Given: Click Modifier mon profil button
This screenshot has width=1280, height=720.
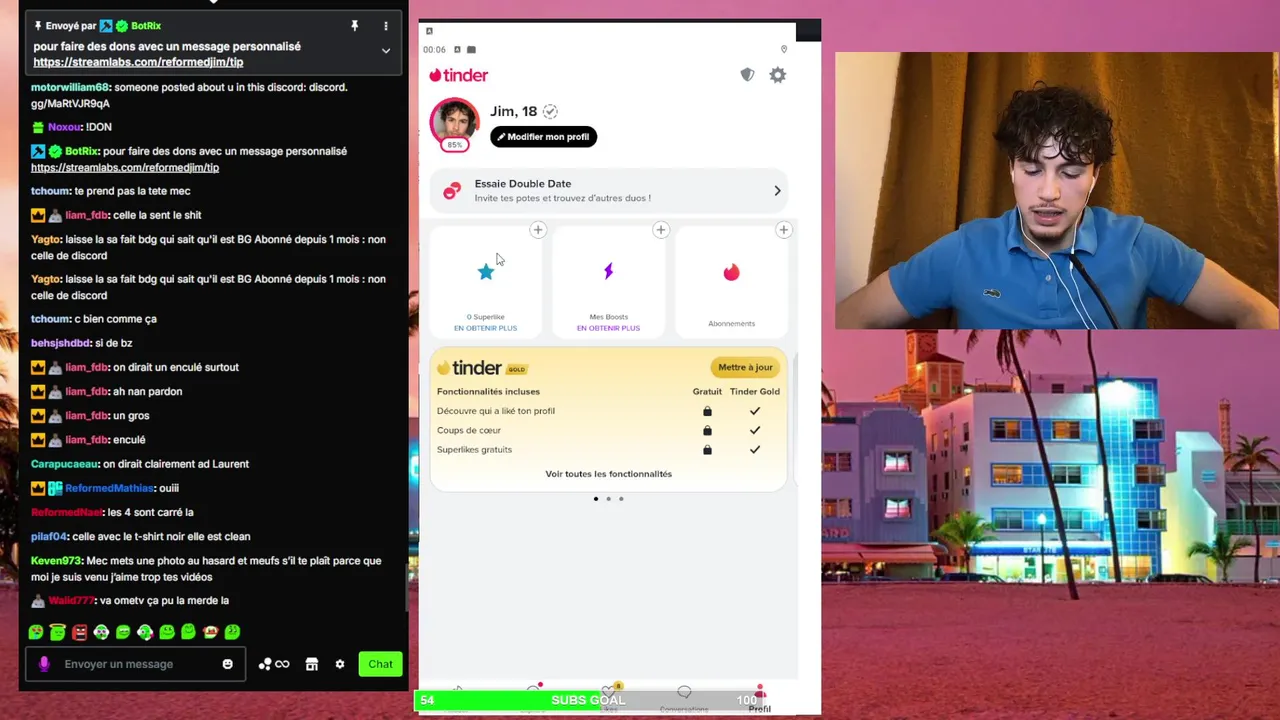Looking at the screenshot, I should (544, 137).
